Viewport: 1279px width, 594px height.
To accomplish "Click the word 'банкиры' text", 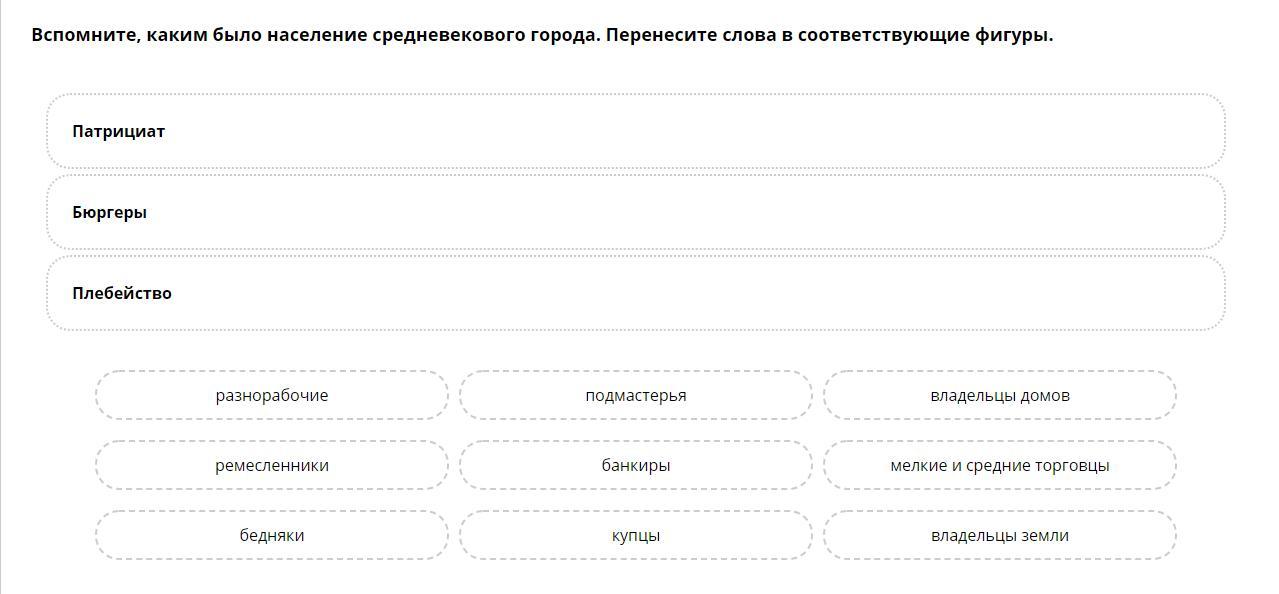I will point(636,465).
